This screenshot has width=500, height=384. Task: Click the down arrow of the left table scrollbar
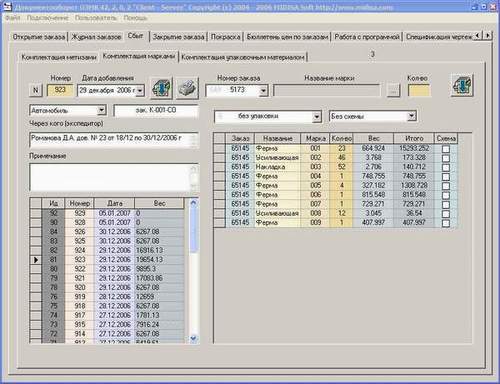point(194,338)
